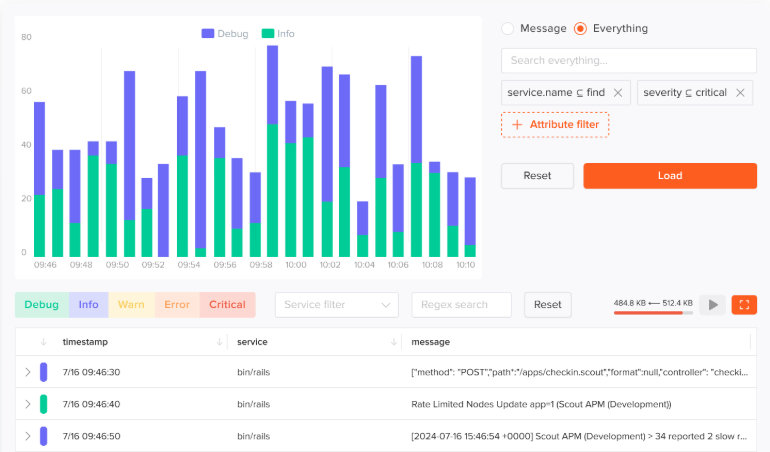Click the Scout APM 34 reported message

tap(578, 436)
